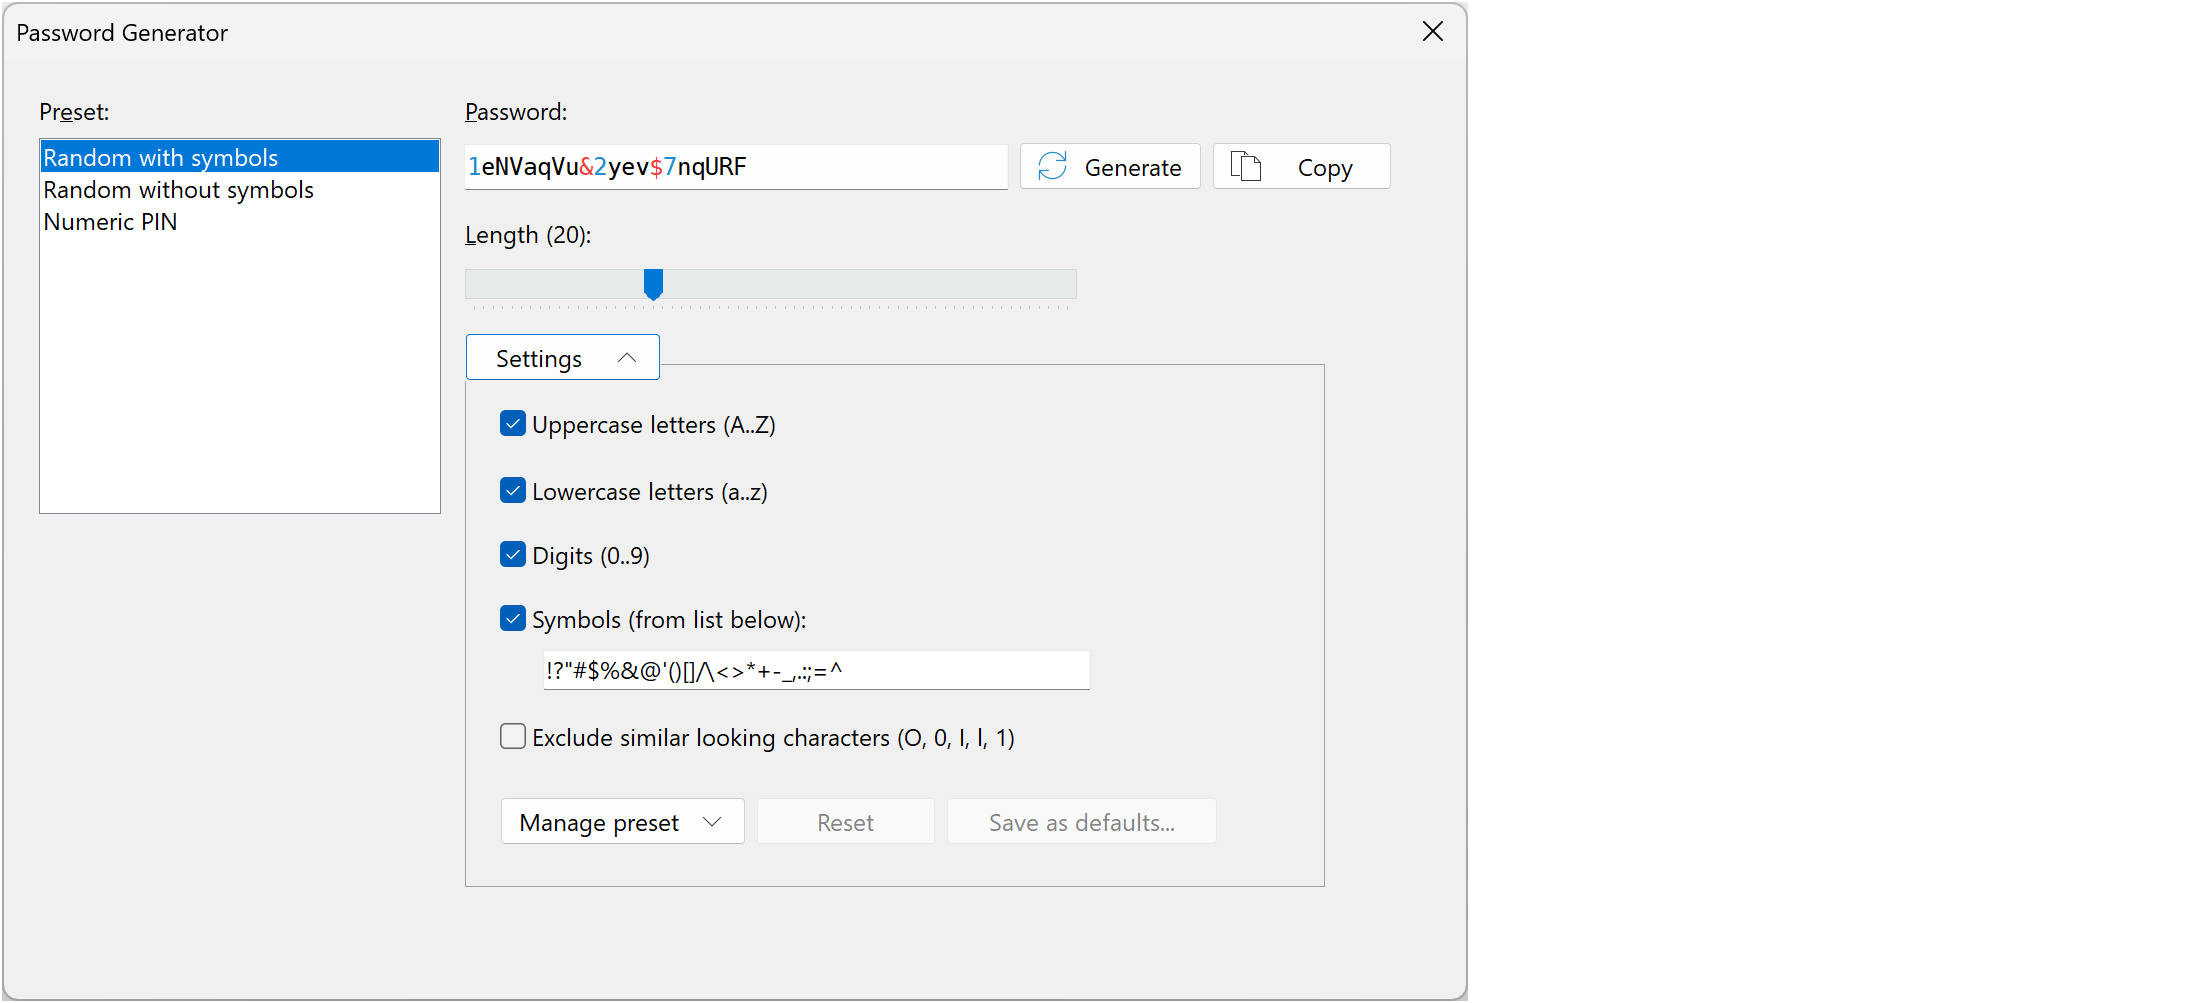The height and width of the screenshot is (1003, 2205).
Task: Open the Manage preset dropdown arrow
Action: [712, 822]
